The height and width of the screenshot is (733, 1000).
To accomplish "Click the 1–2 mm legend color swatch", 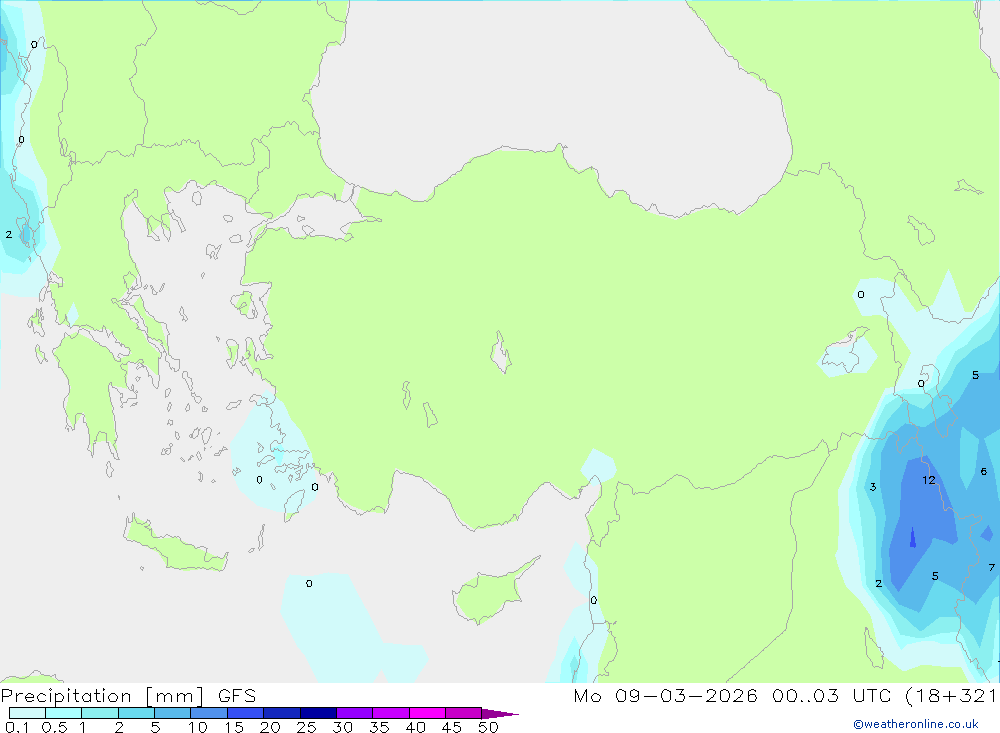I will 100,713.
